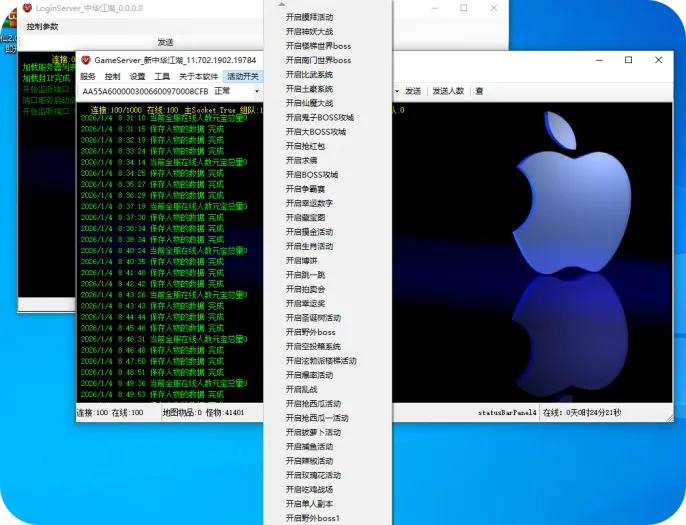Click the LoginServer shield icon in title bar
This screenshot has width=686, height=525.
coord(27,8)
